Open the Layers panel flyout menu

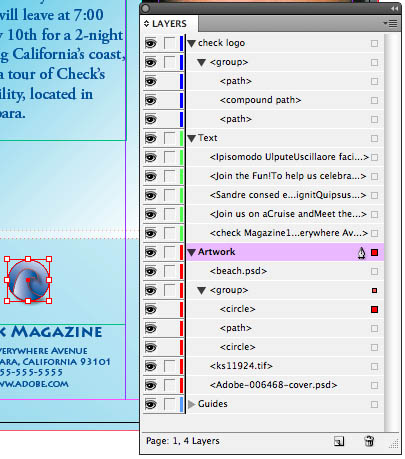pos(391,23)
